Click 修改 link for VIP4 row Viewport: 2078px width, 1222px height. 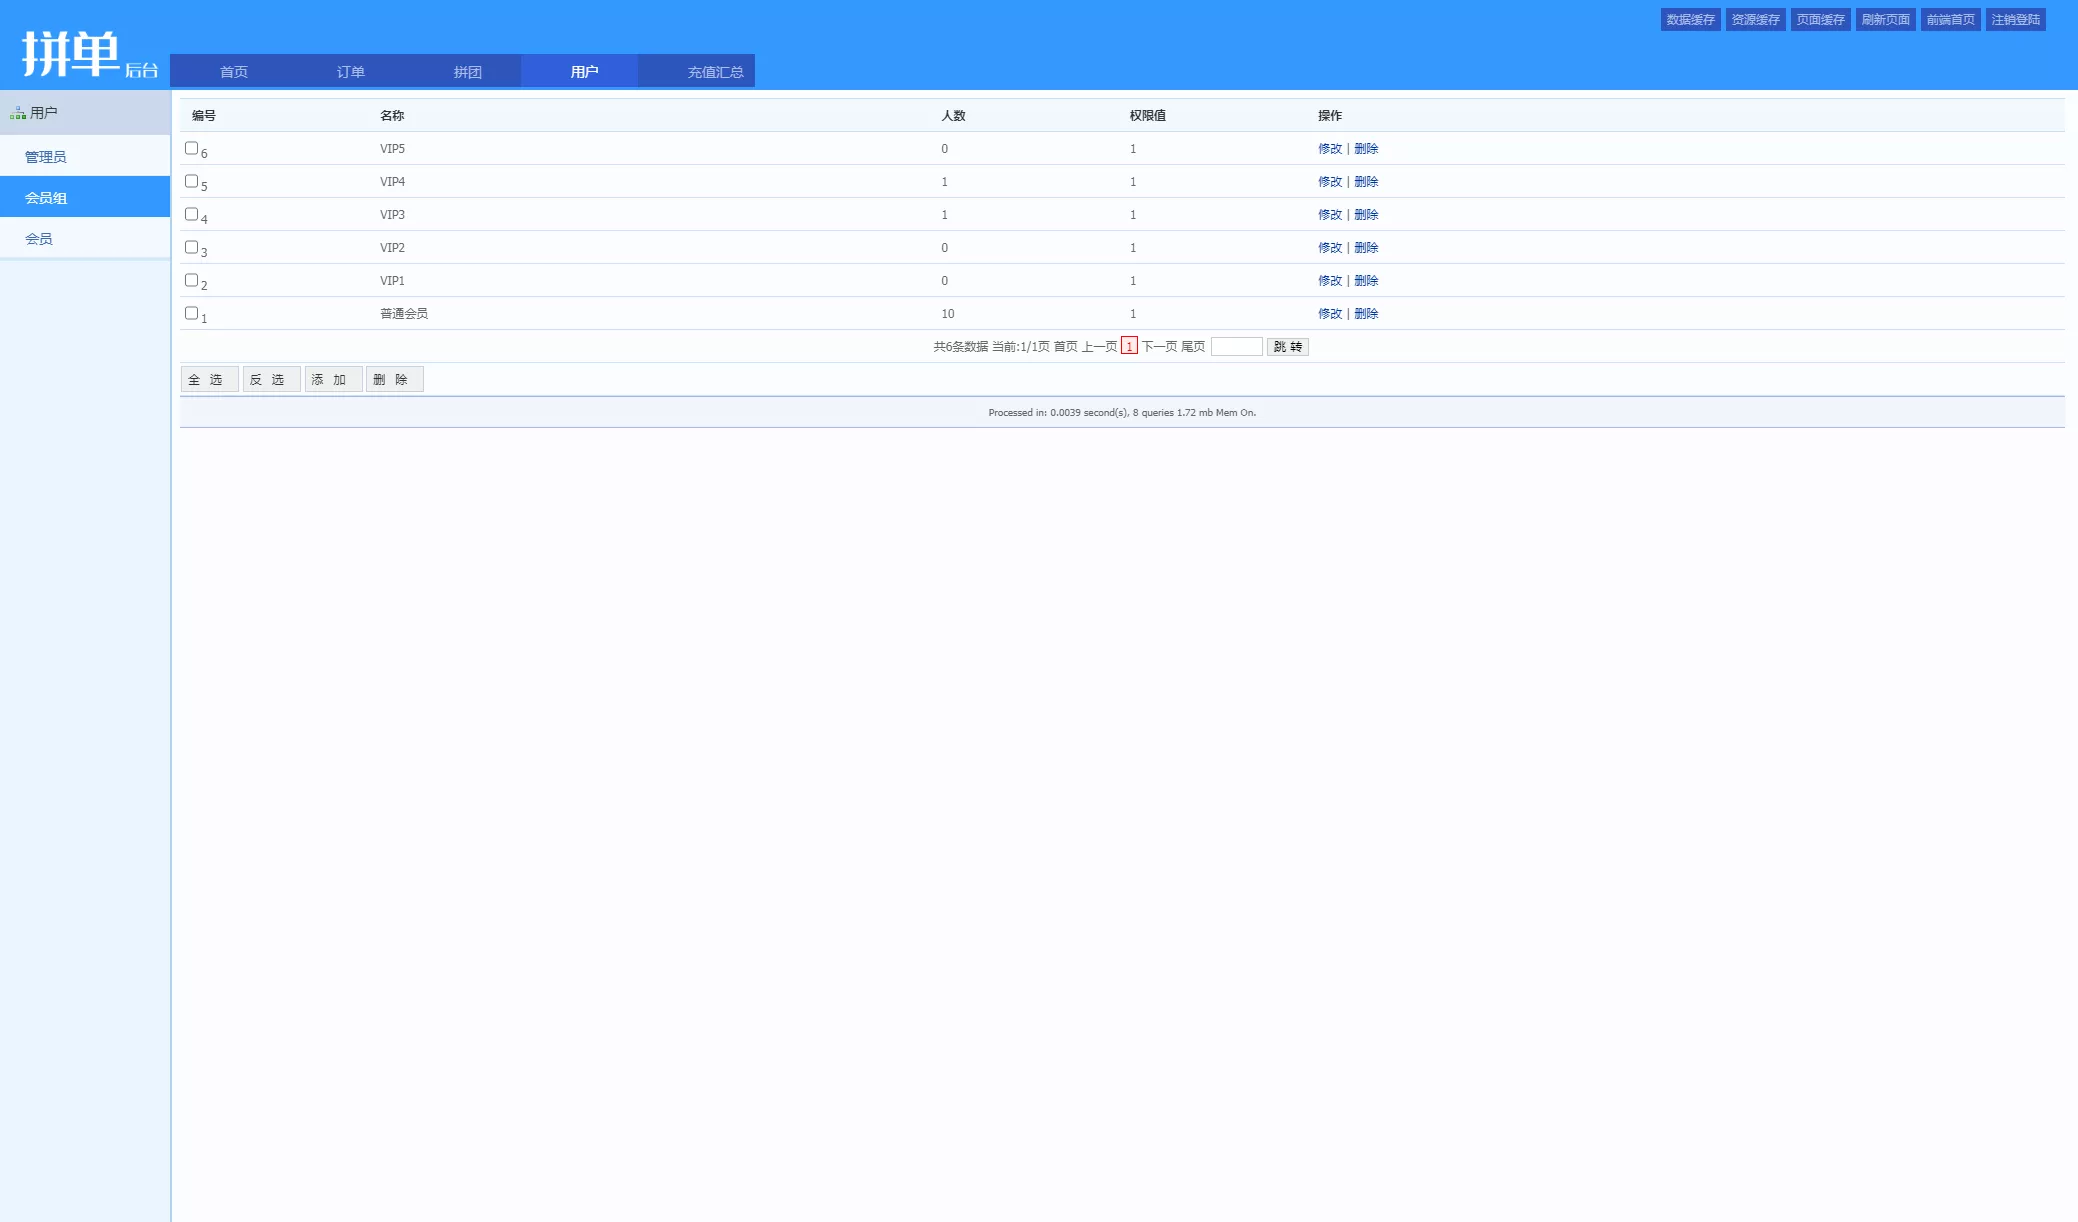[x=1329, y=182]
